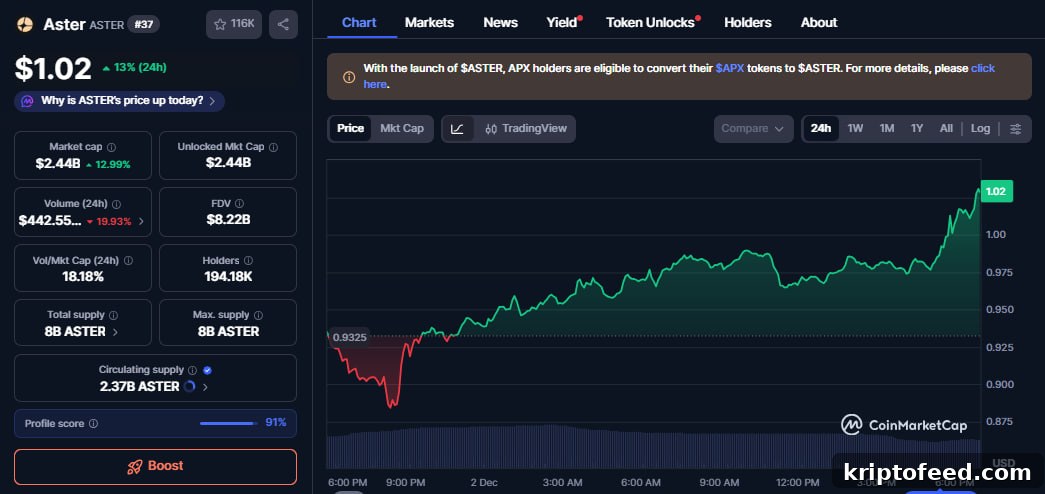Viewport: 1045px width, 494px height.
Task: Select All time range
Action: pos(946,129)
